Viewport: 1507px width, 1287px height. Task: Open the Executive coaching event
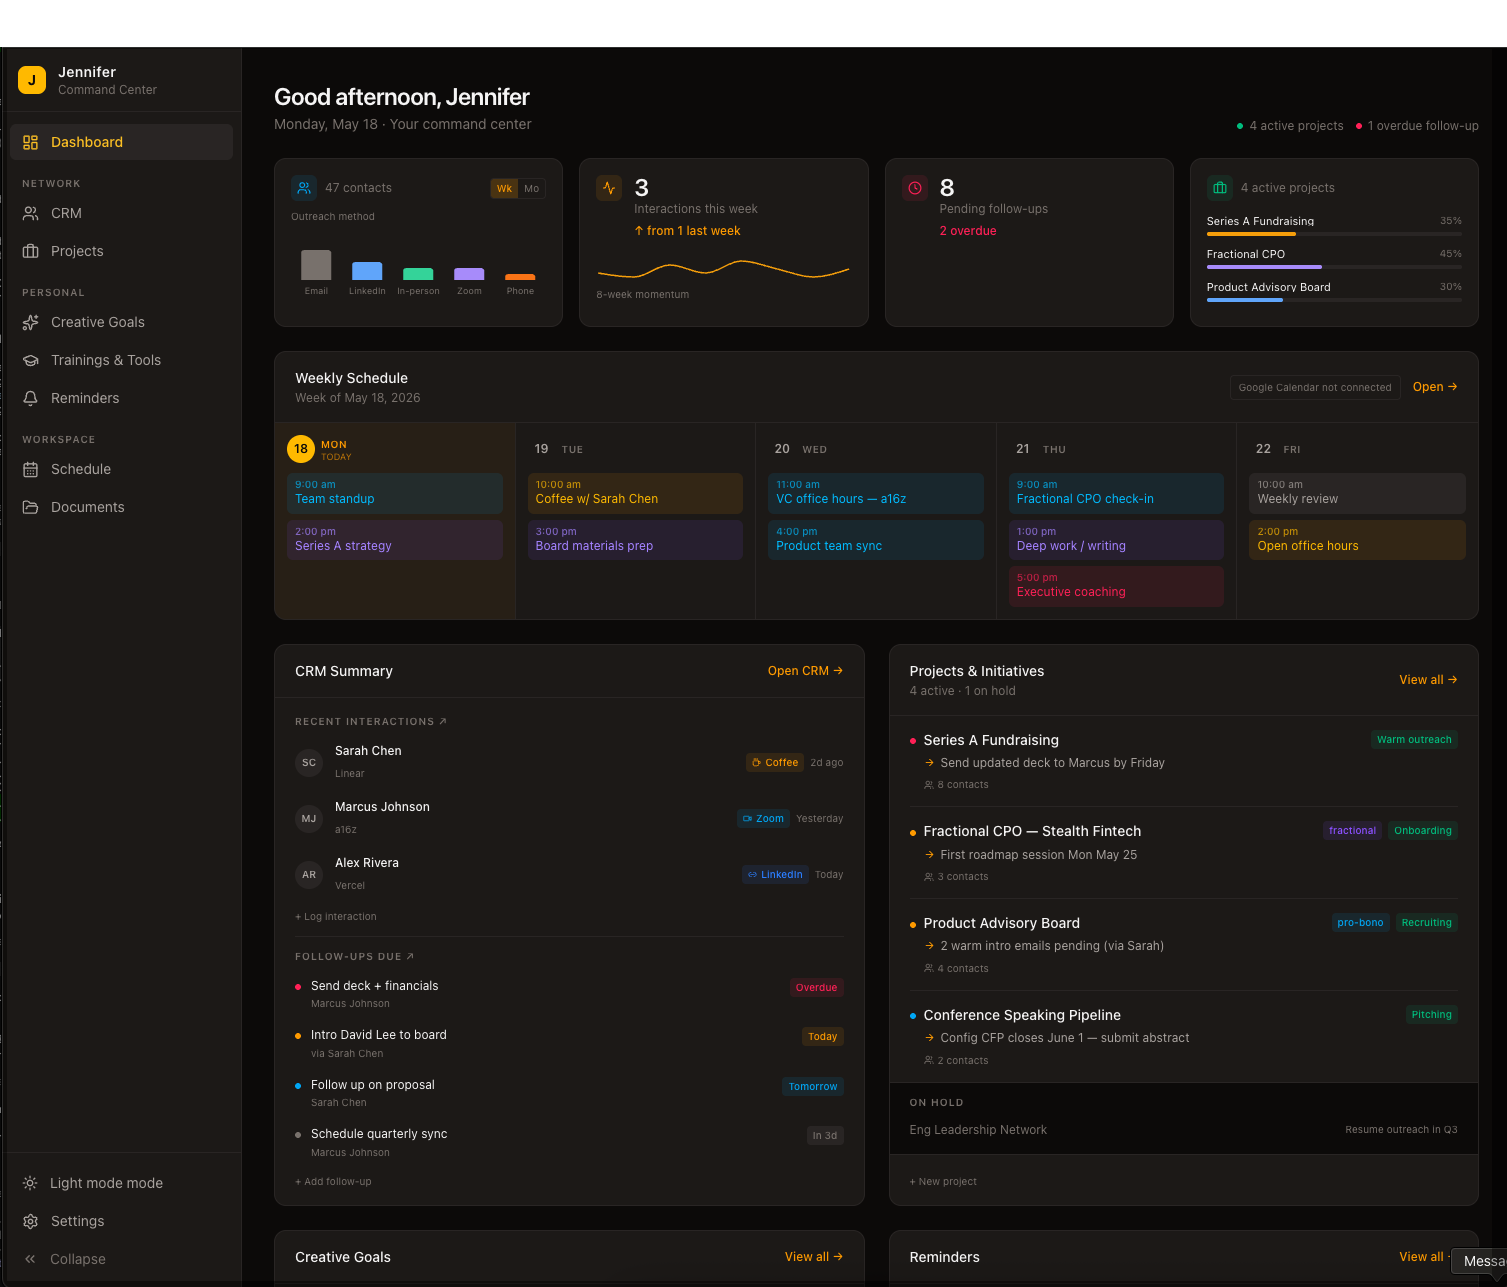point(1116,586)
